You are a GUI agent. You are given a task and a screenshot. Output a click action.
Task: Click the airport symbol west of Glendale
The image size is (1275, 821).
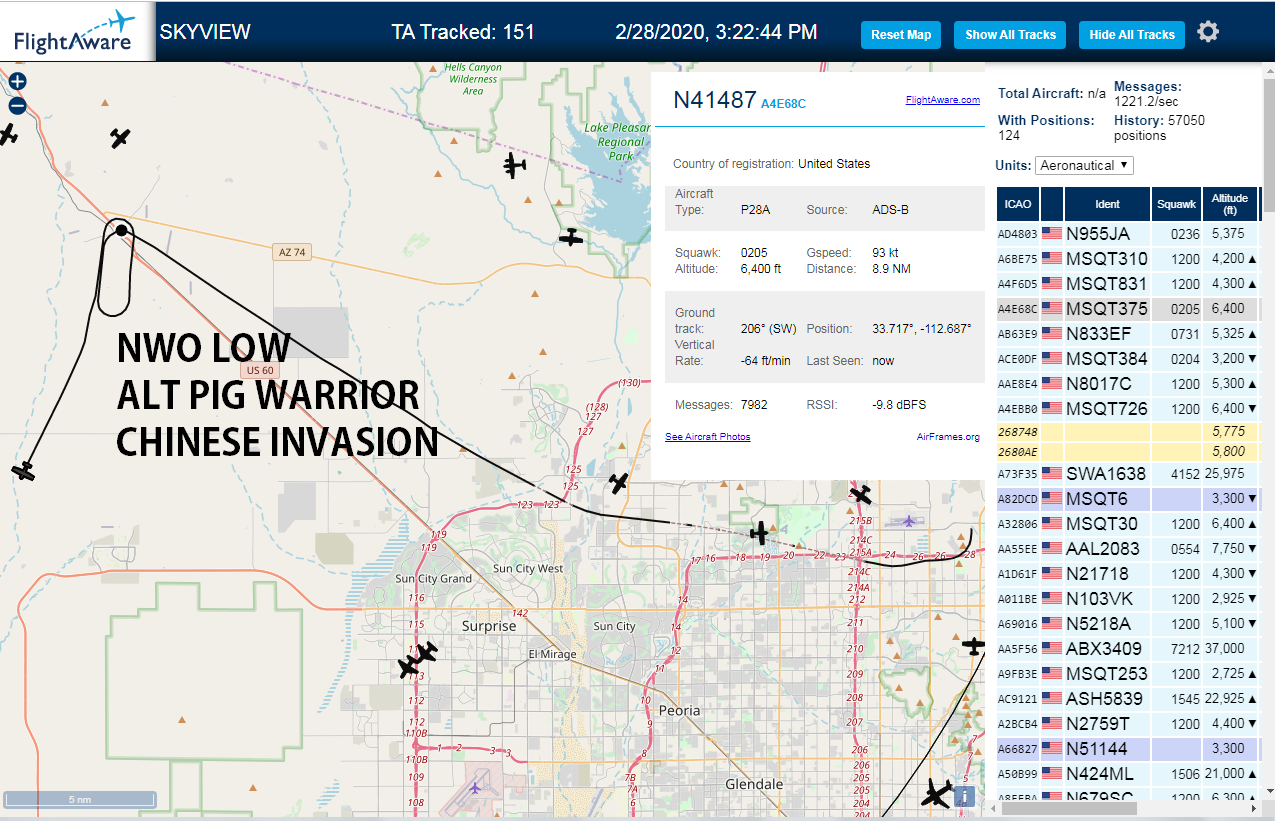[474, 788]
